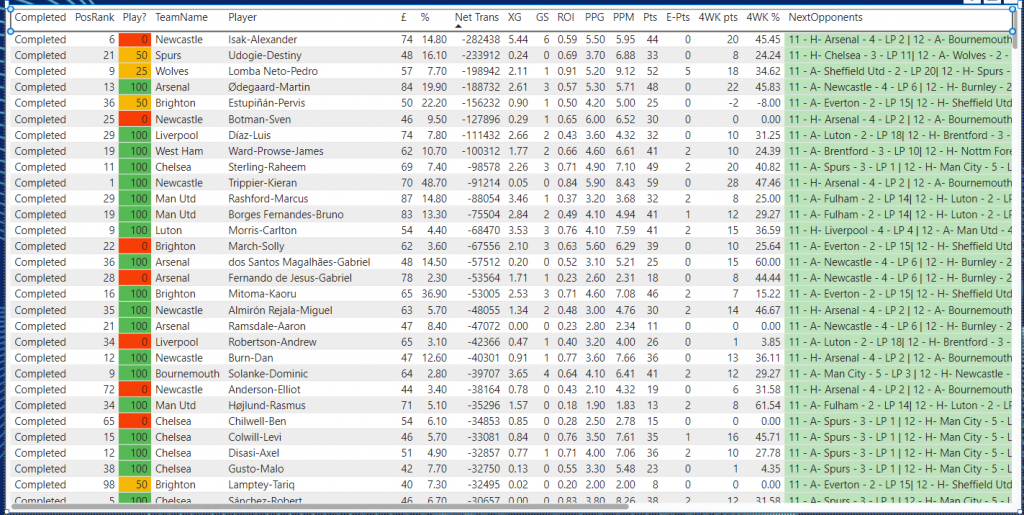Click the PPG column header
1024x515 pixels.
(x=594, y=18)
